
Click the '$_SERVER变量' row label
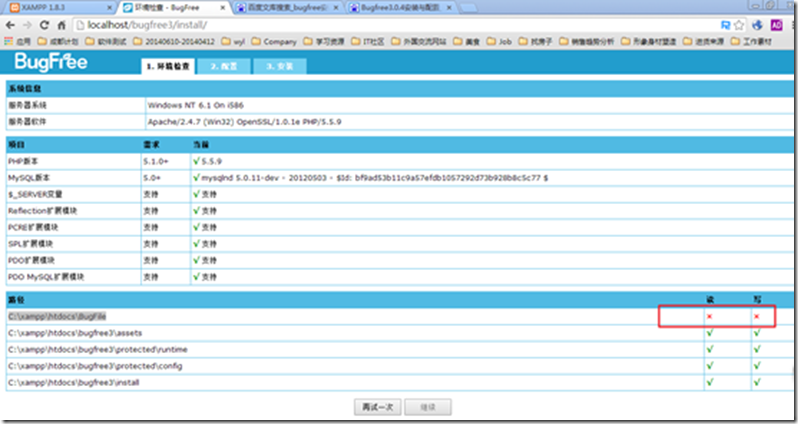[x=35, y=194]
